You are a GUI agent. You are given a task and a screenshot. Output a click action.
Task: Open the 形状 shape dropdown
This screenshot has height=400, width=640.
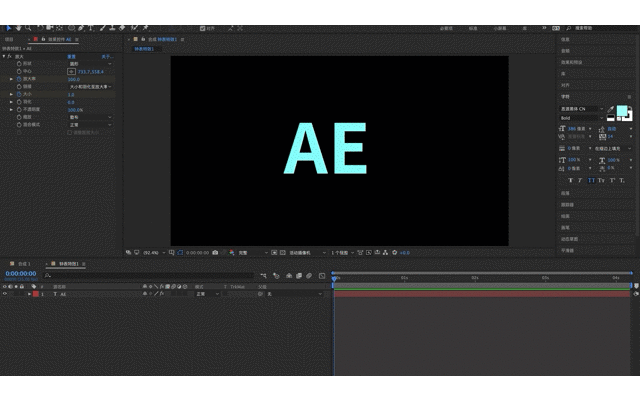click(x=90, y=64)
